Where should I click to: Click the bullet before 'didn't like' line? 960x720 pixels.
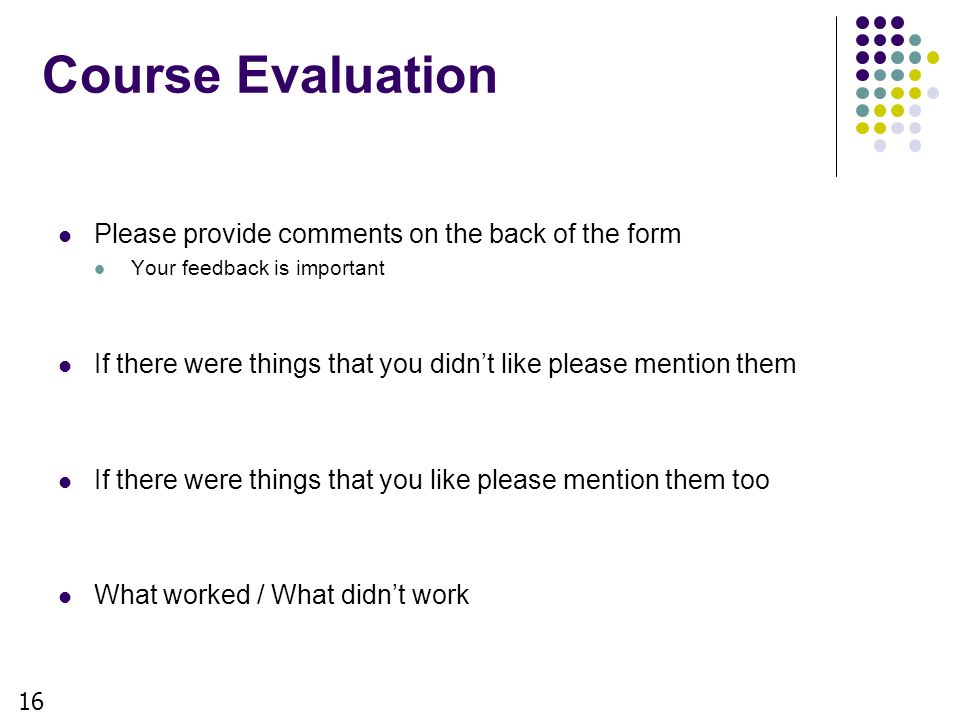65,367
